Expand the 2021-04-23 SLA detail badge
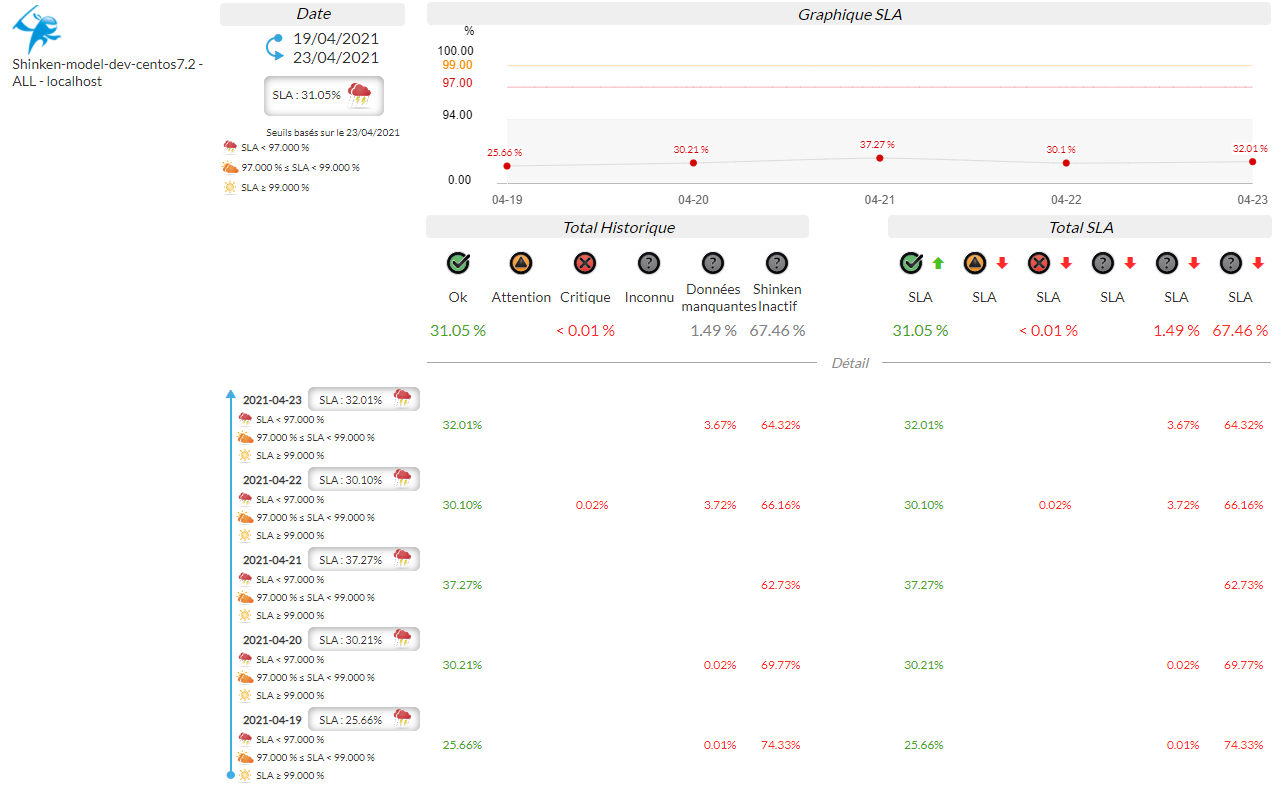 (x=363, y=399)
